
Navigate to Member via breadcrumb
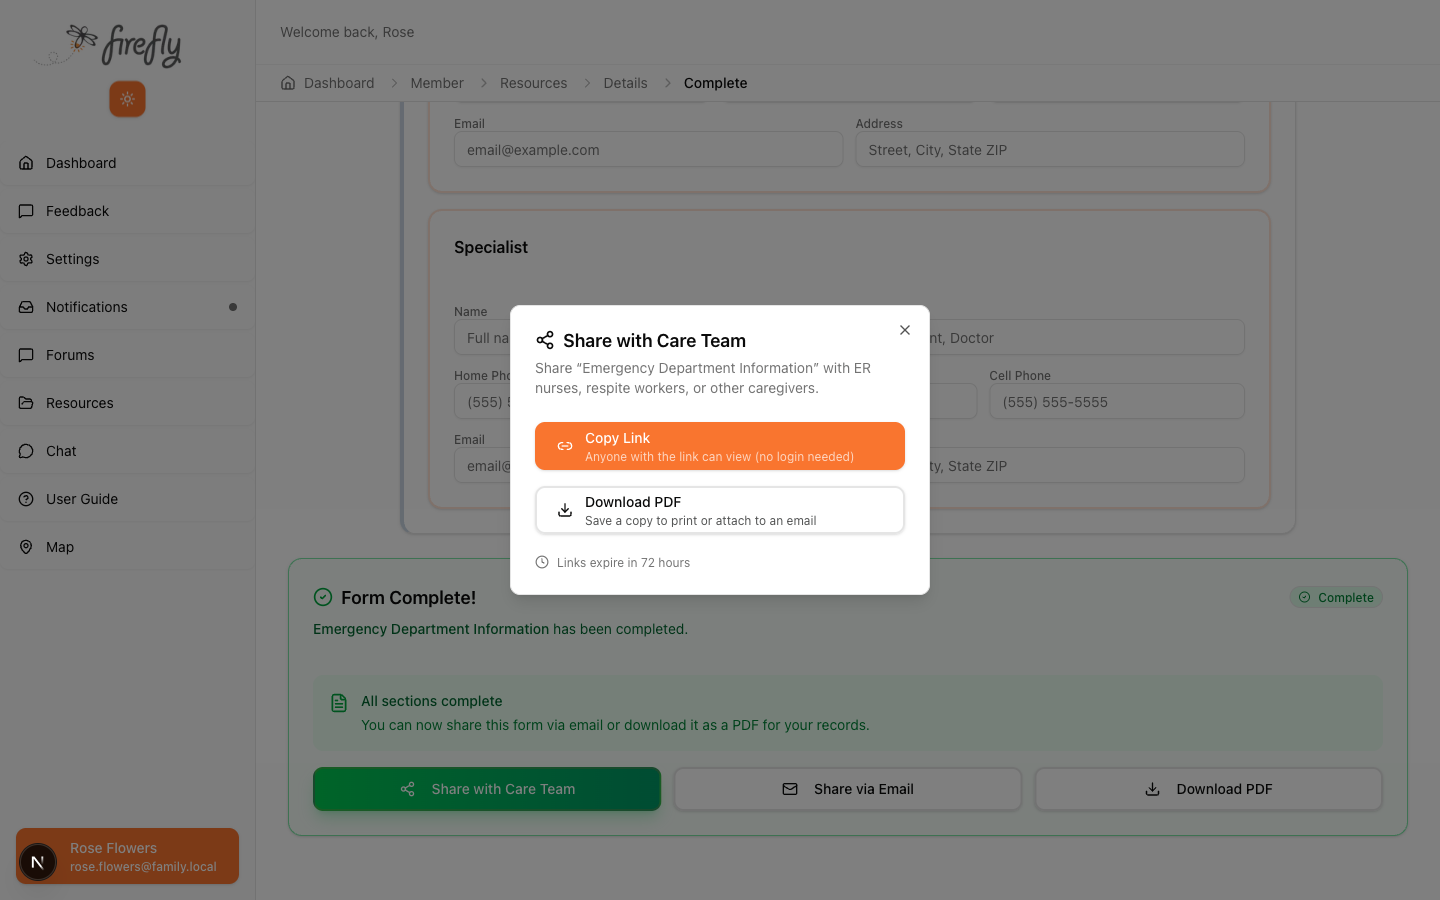(x=436, y=83)
